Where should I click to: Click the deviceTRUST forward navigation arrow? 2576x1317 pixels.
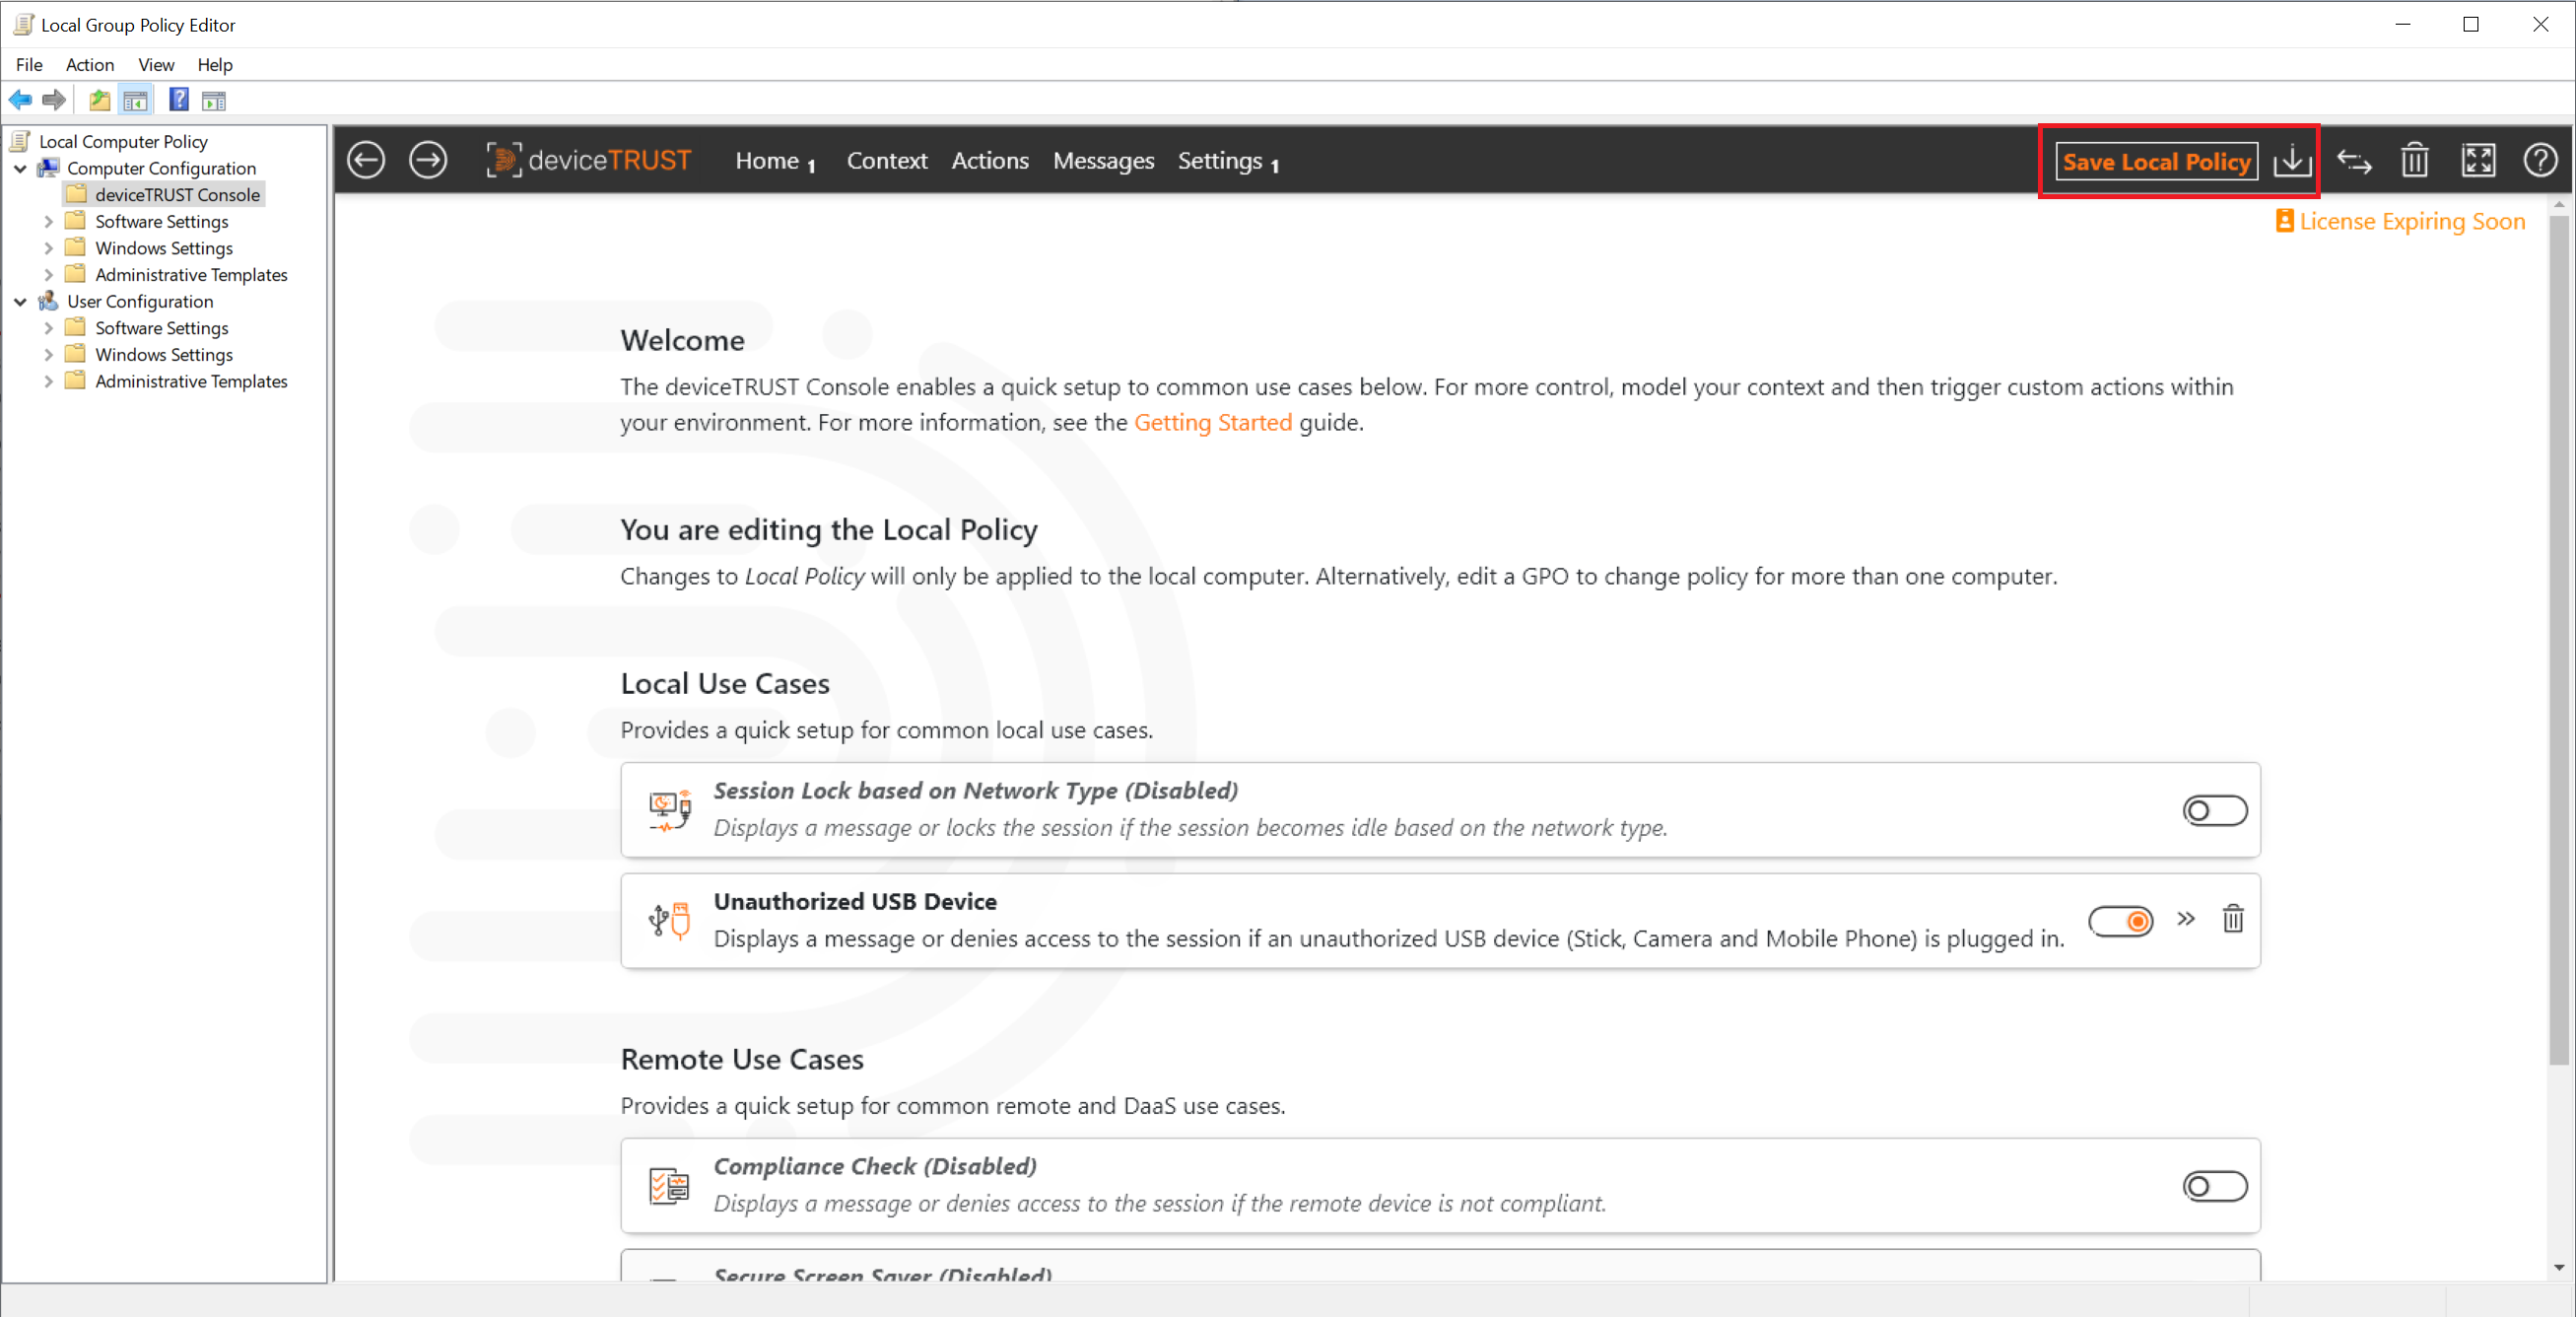(428, 160)
